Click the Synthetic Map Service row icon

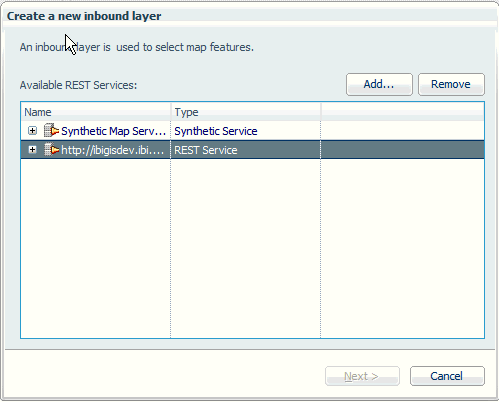(51, 131)
